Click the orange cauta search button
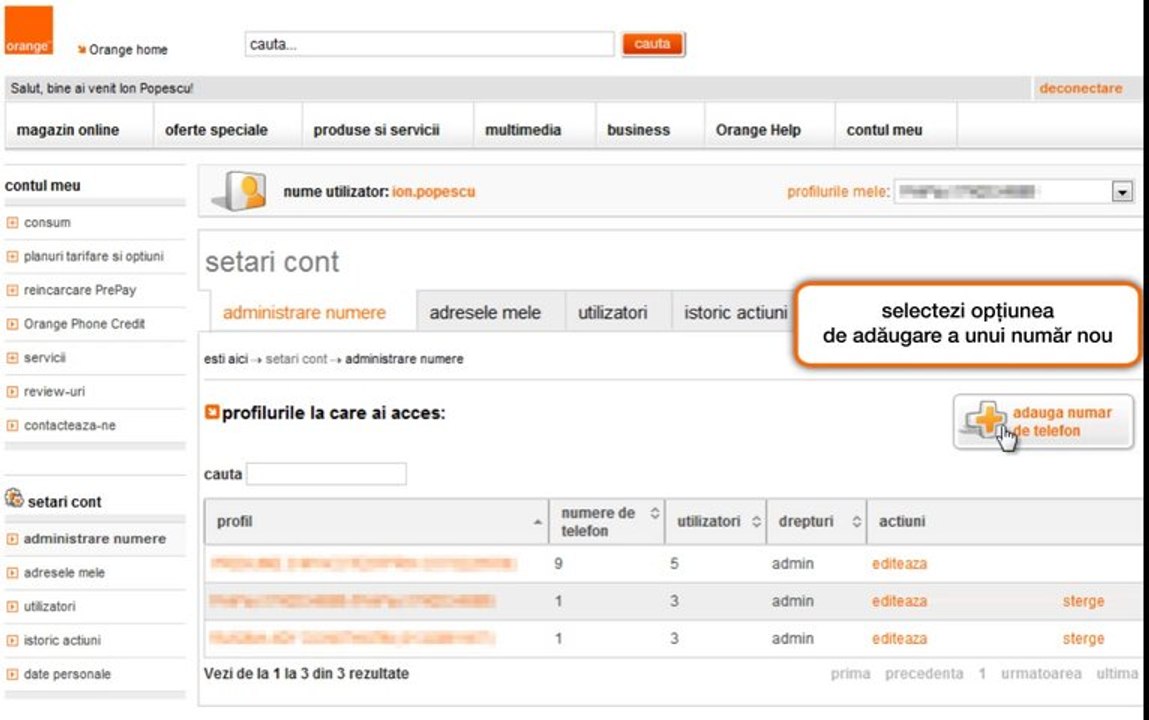Image resolution: width=1149 pixels, height=720 pixels. pyautogui.click(x=652, y=44)
